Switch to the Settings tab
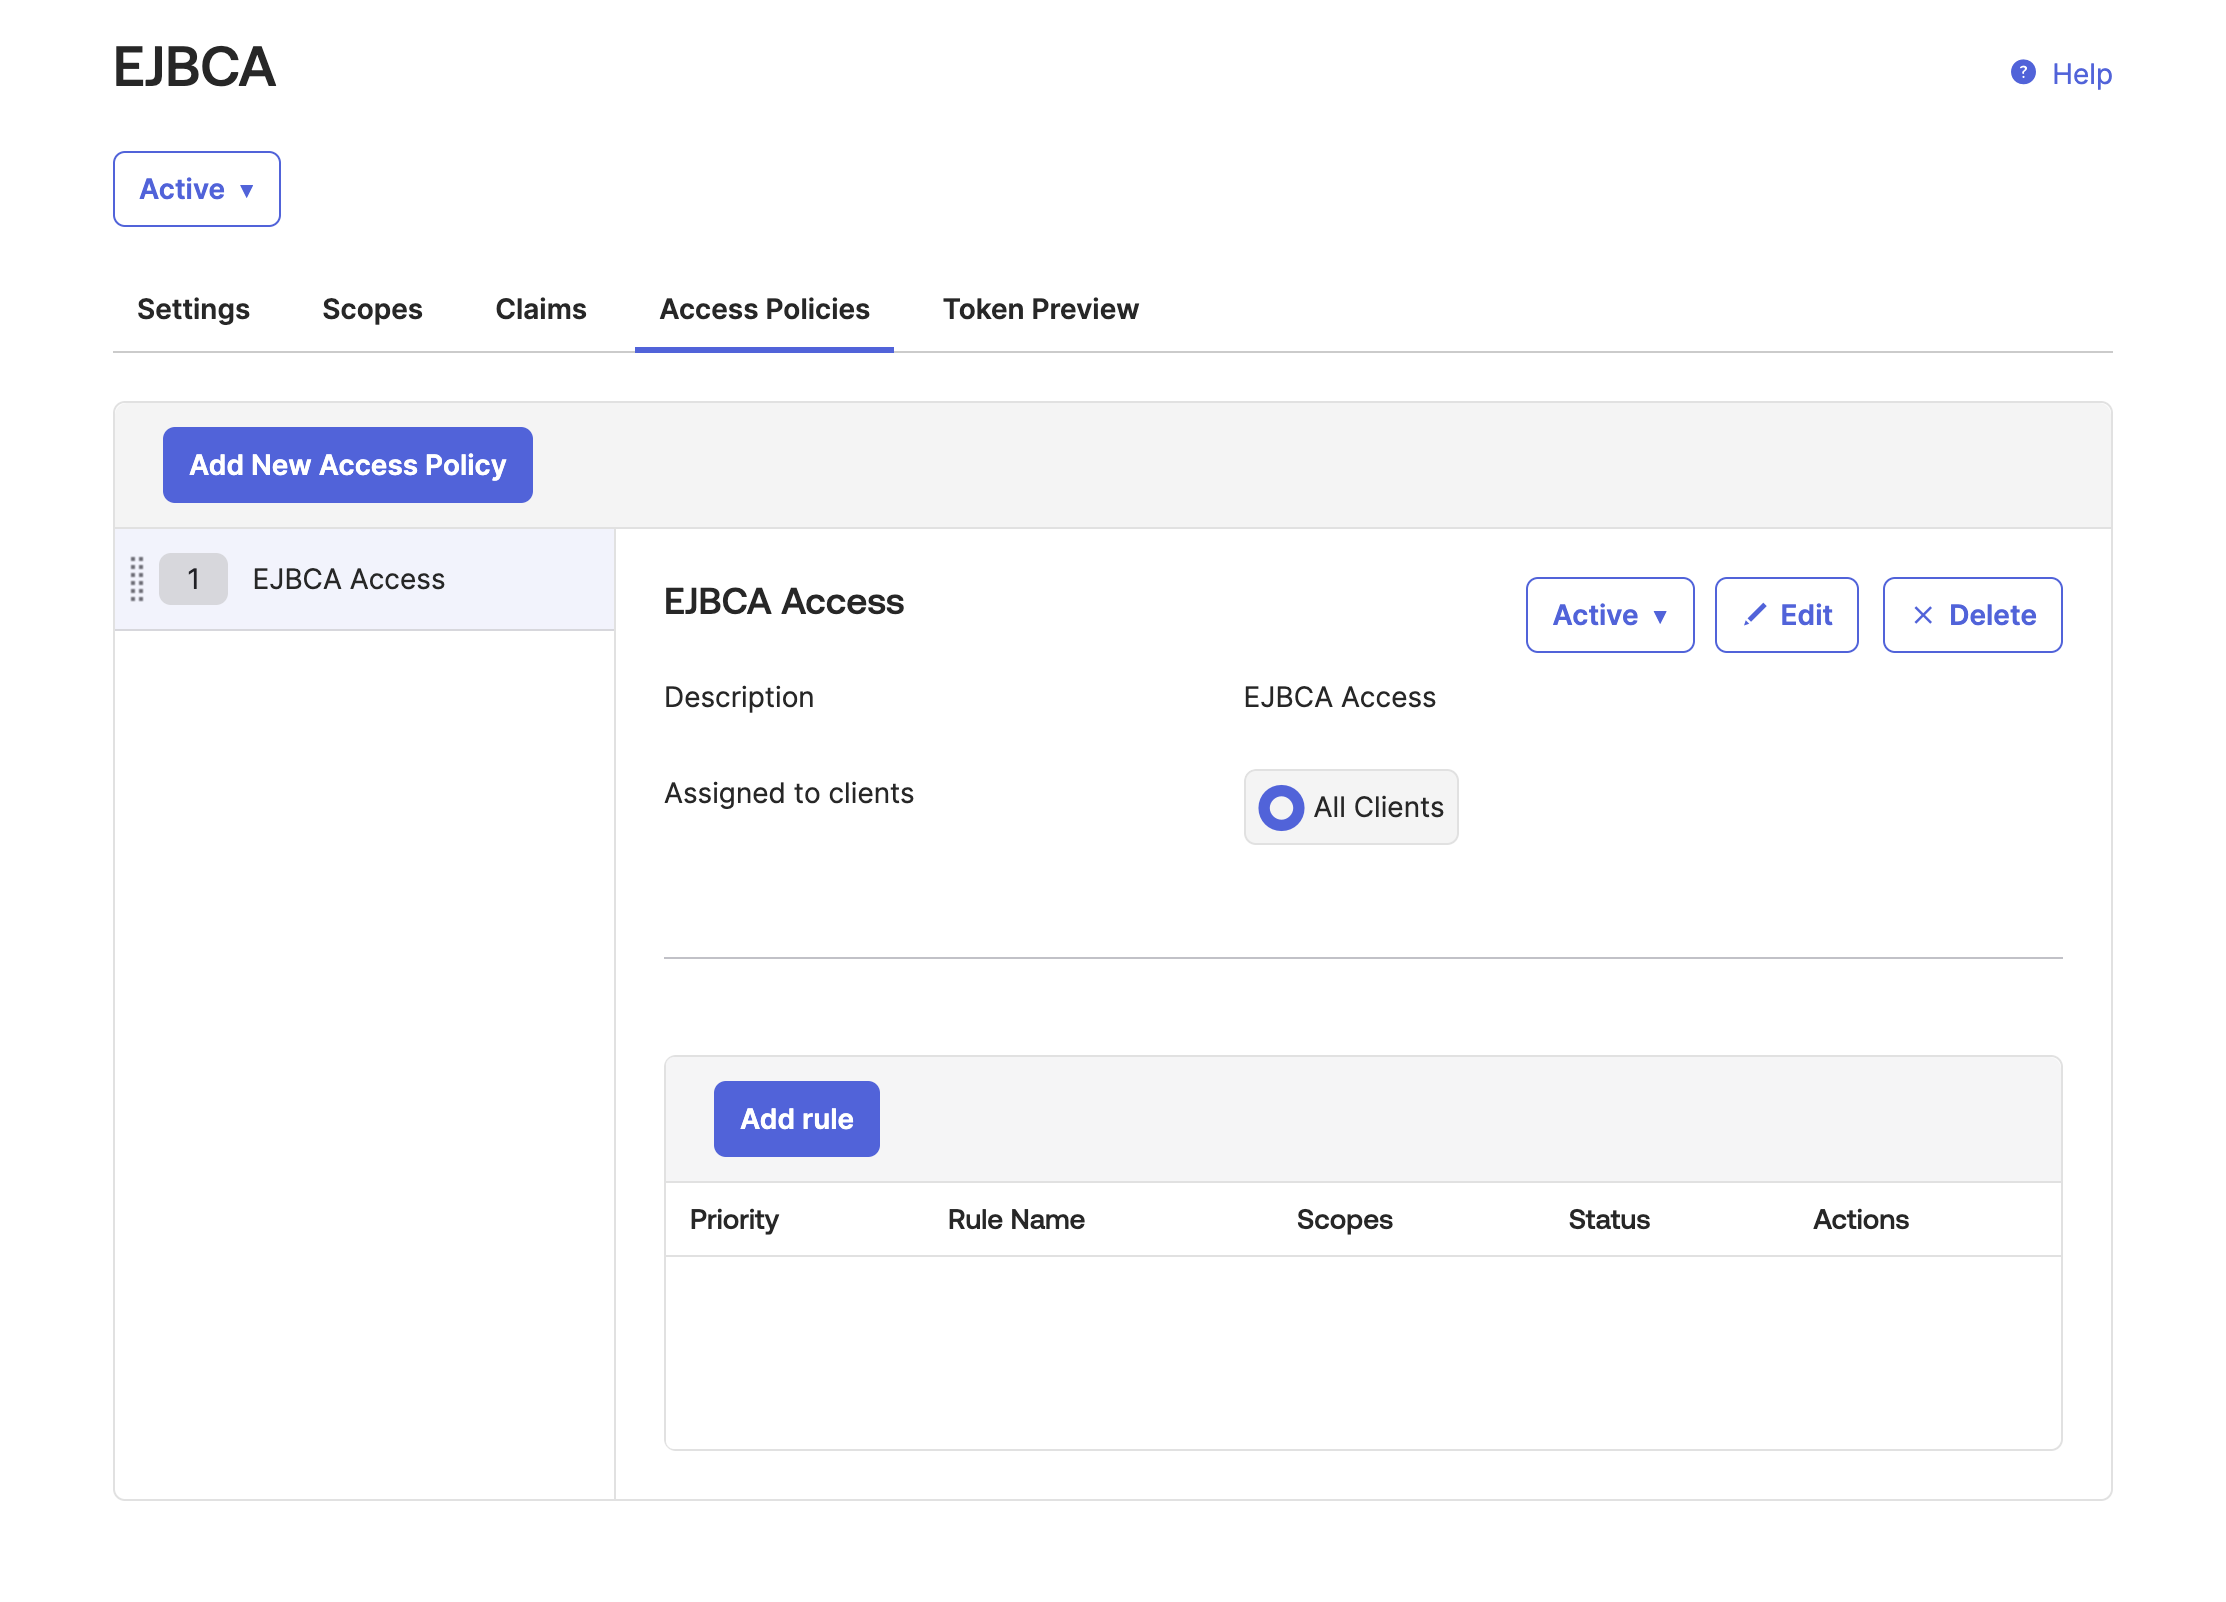Screen dimensions: 2226x1602 [x=193, y=309]
